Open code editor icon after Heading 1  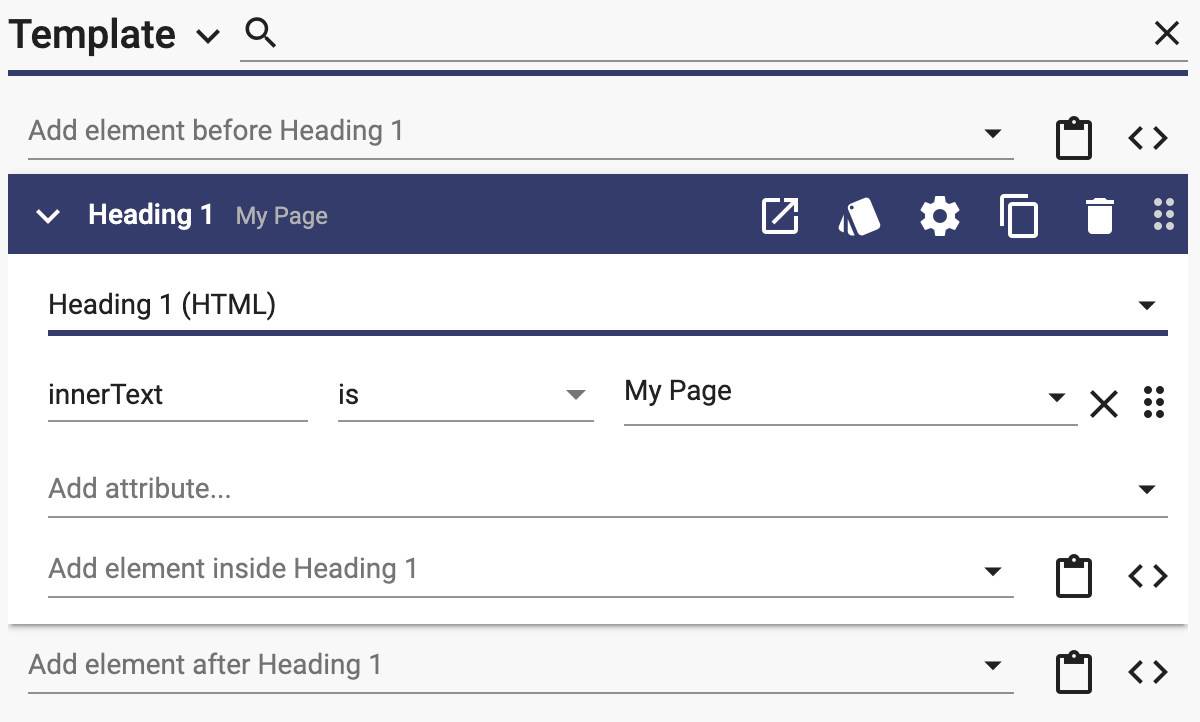1147,672
